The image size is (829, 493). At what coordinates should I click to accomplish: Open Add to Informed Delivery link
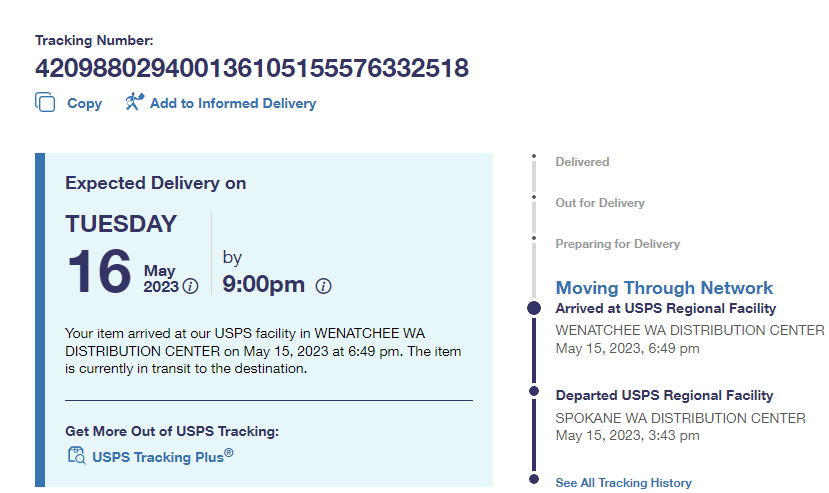pyautogui.click(x=232, y=103)
